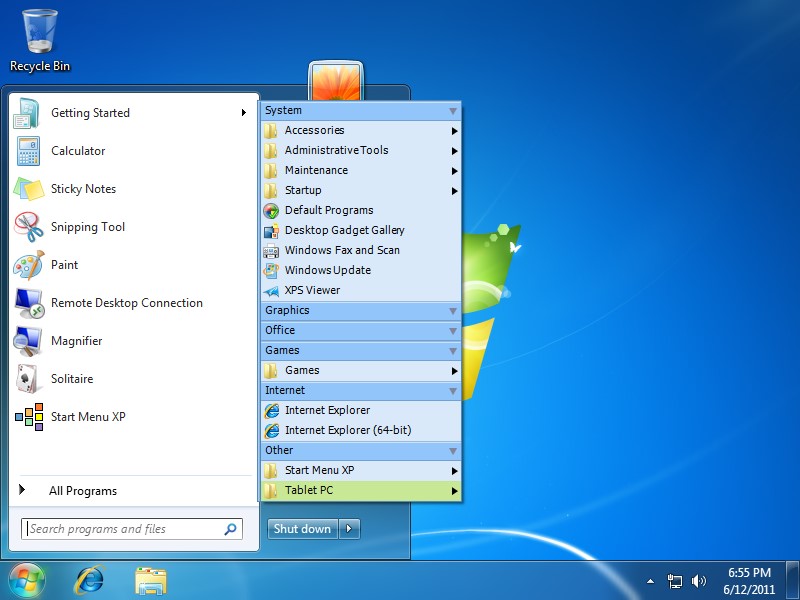Show hidden tray icons arrow

click(650, 581)
